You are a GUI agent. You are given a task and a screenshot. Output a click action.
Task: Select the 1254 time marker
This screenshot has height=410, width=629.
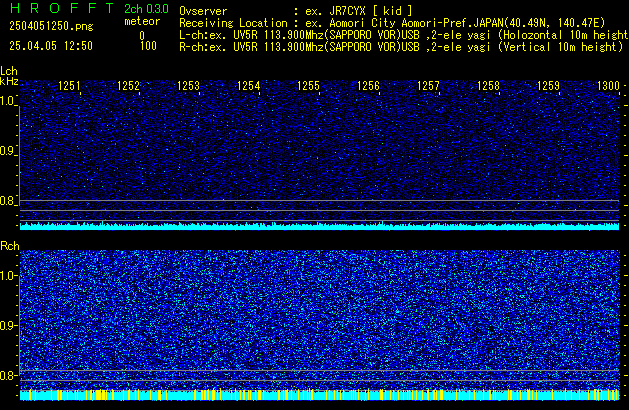[248, 86]
